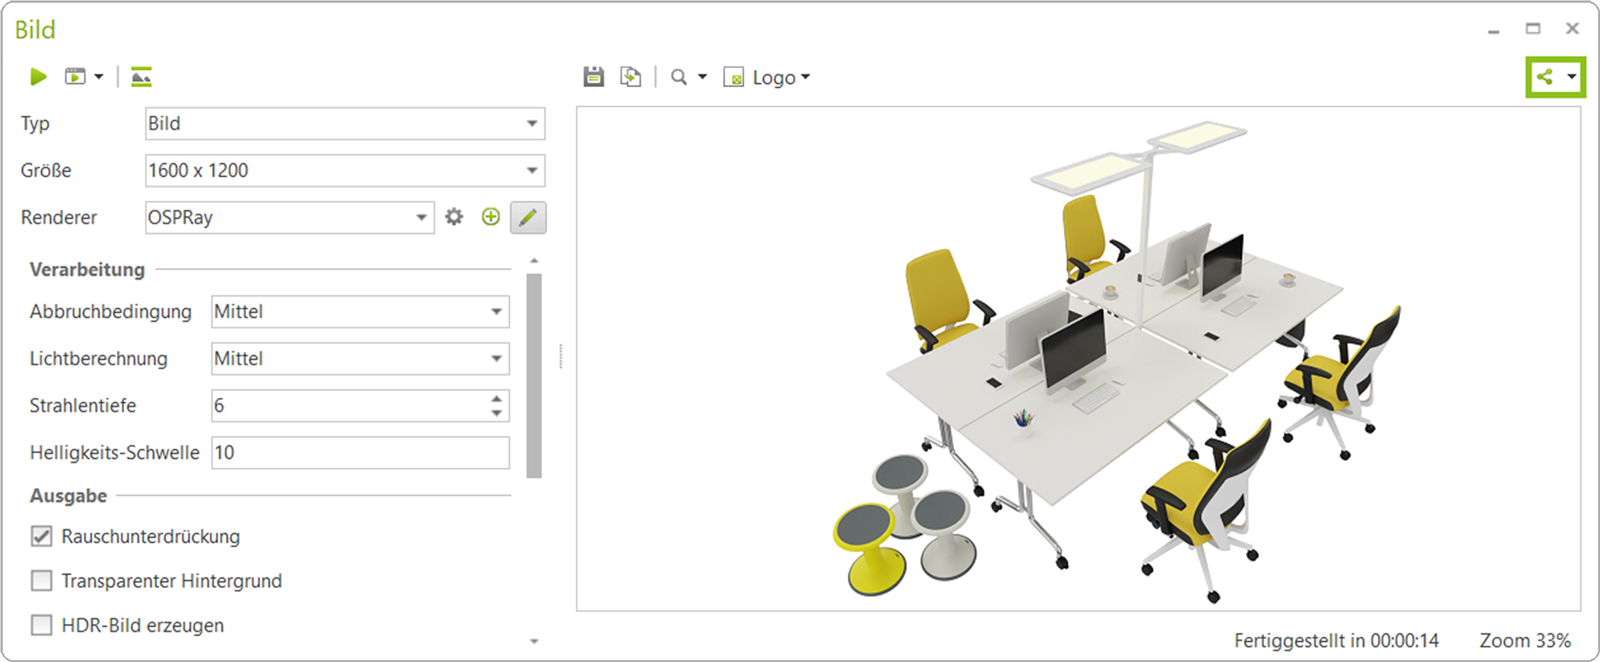Click the copy image icon beside save

631,77
